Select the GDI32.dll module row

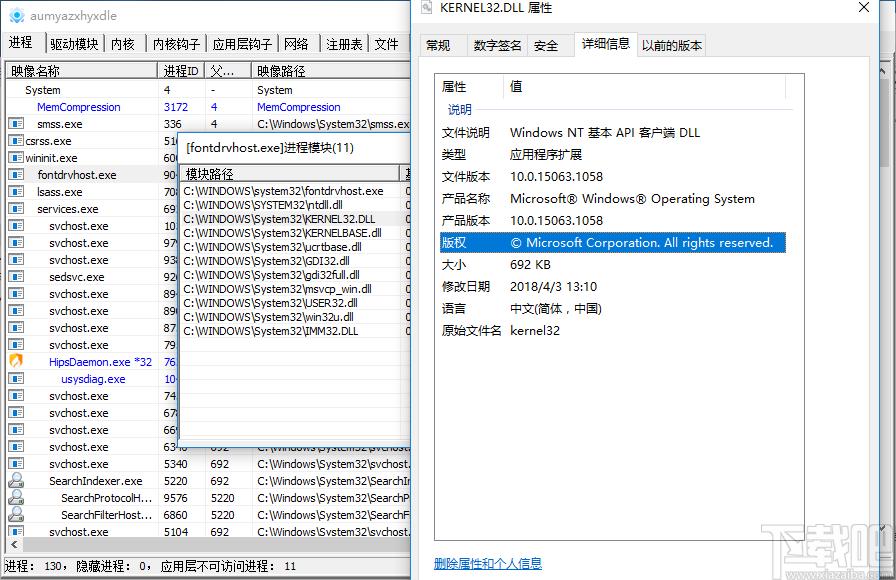pos(295,261)
